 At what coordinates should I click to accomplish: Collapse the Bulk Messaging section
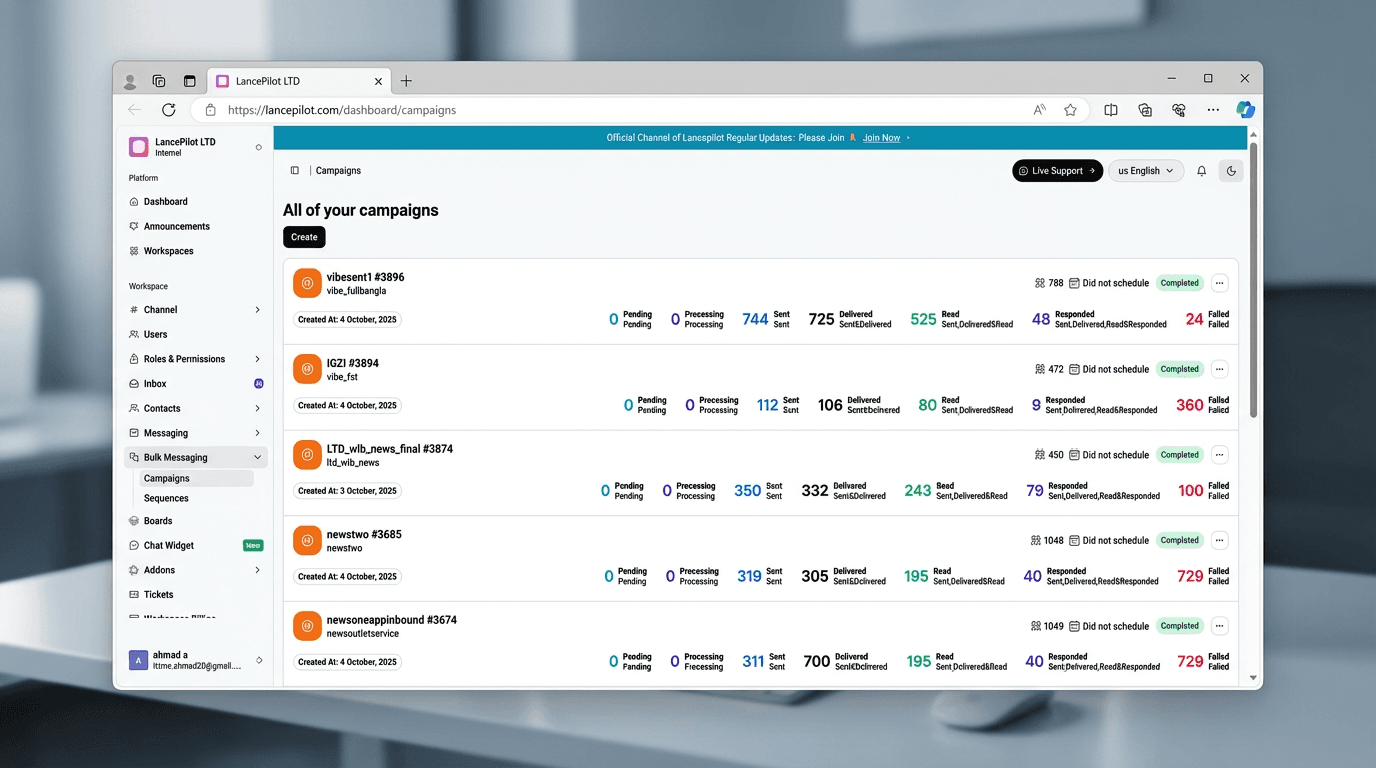click(257, 458)
